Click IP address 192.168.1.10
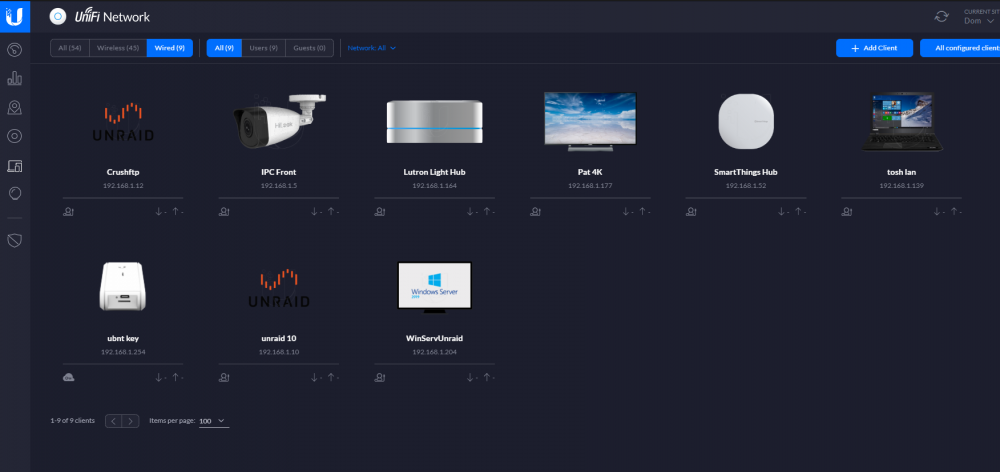Viewport: 1000px width, 472px height. tap(279, 352)
